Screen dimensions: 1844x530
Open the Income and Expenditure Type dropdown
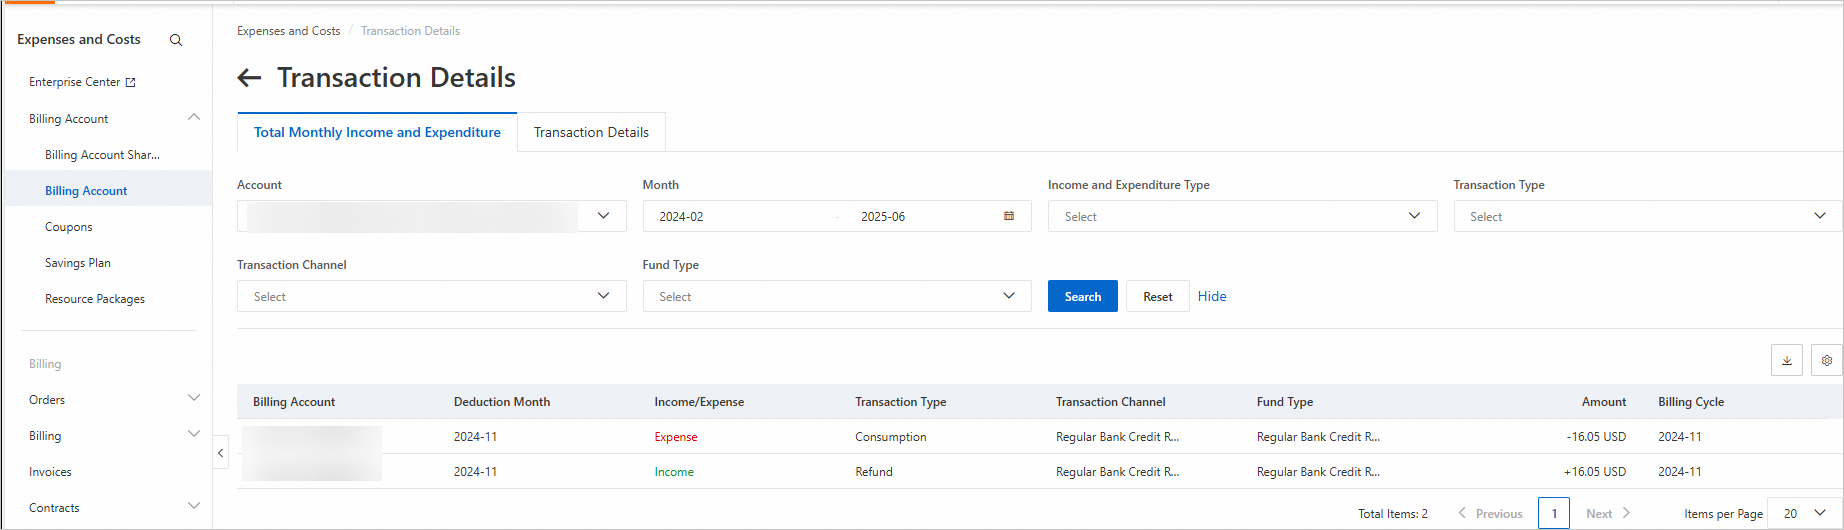(x=1242, y=216)
